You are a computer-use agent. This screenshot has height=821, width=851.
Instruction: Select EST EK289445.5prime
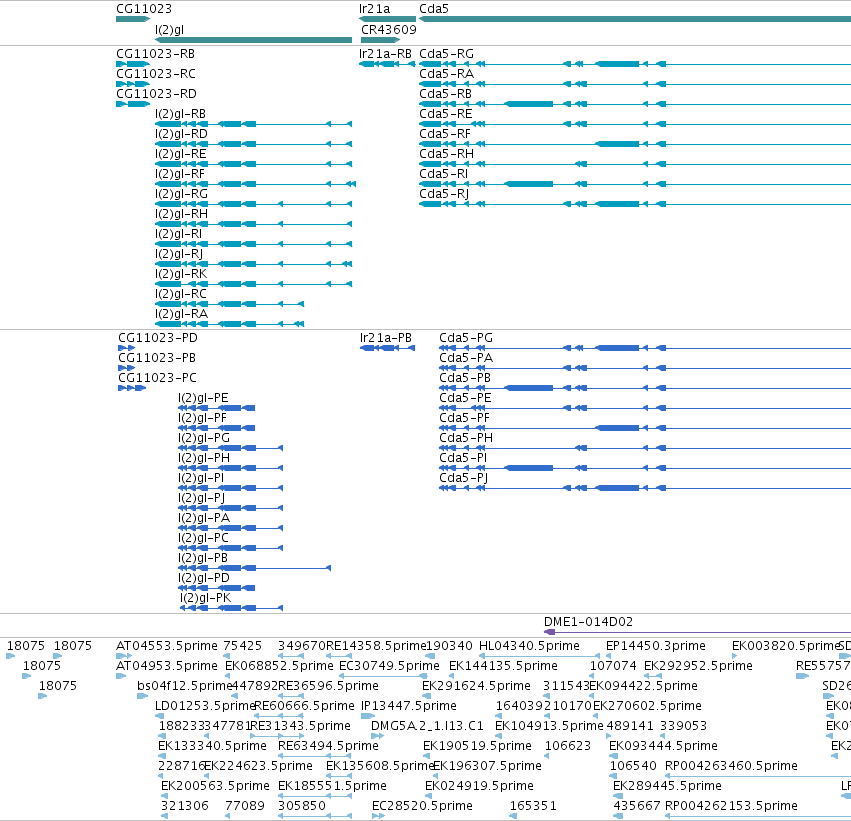coord(667,786)
